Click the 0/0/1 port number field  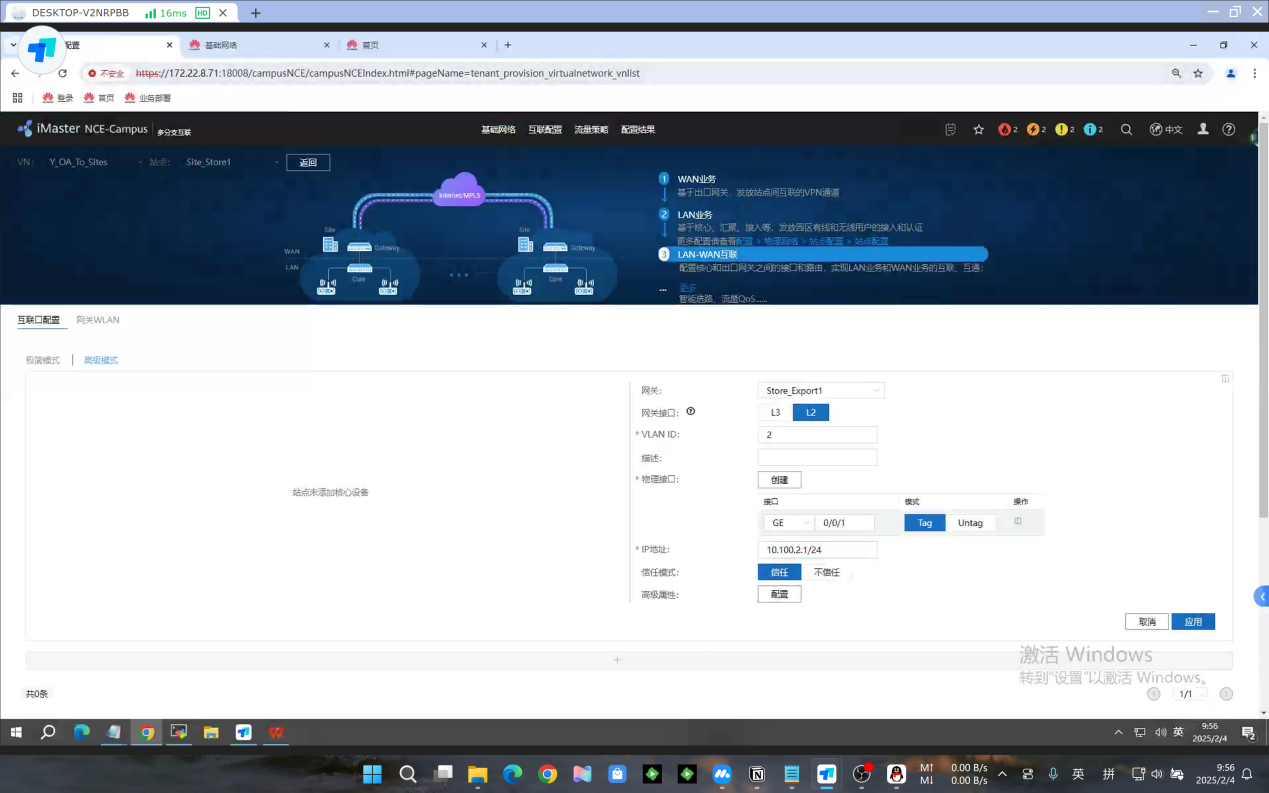click(x=845, y=522)
